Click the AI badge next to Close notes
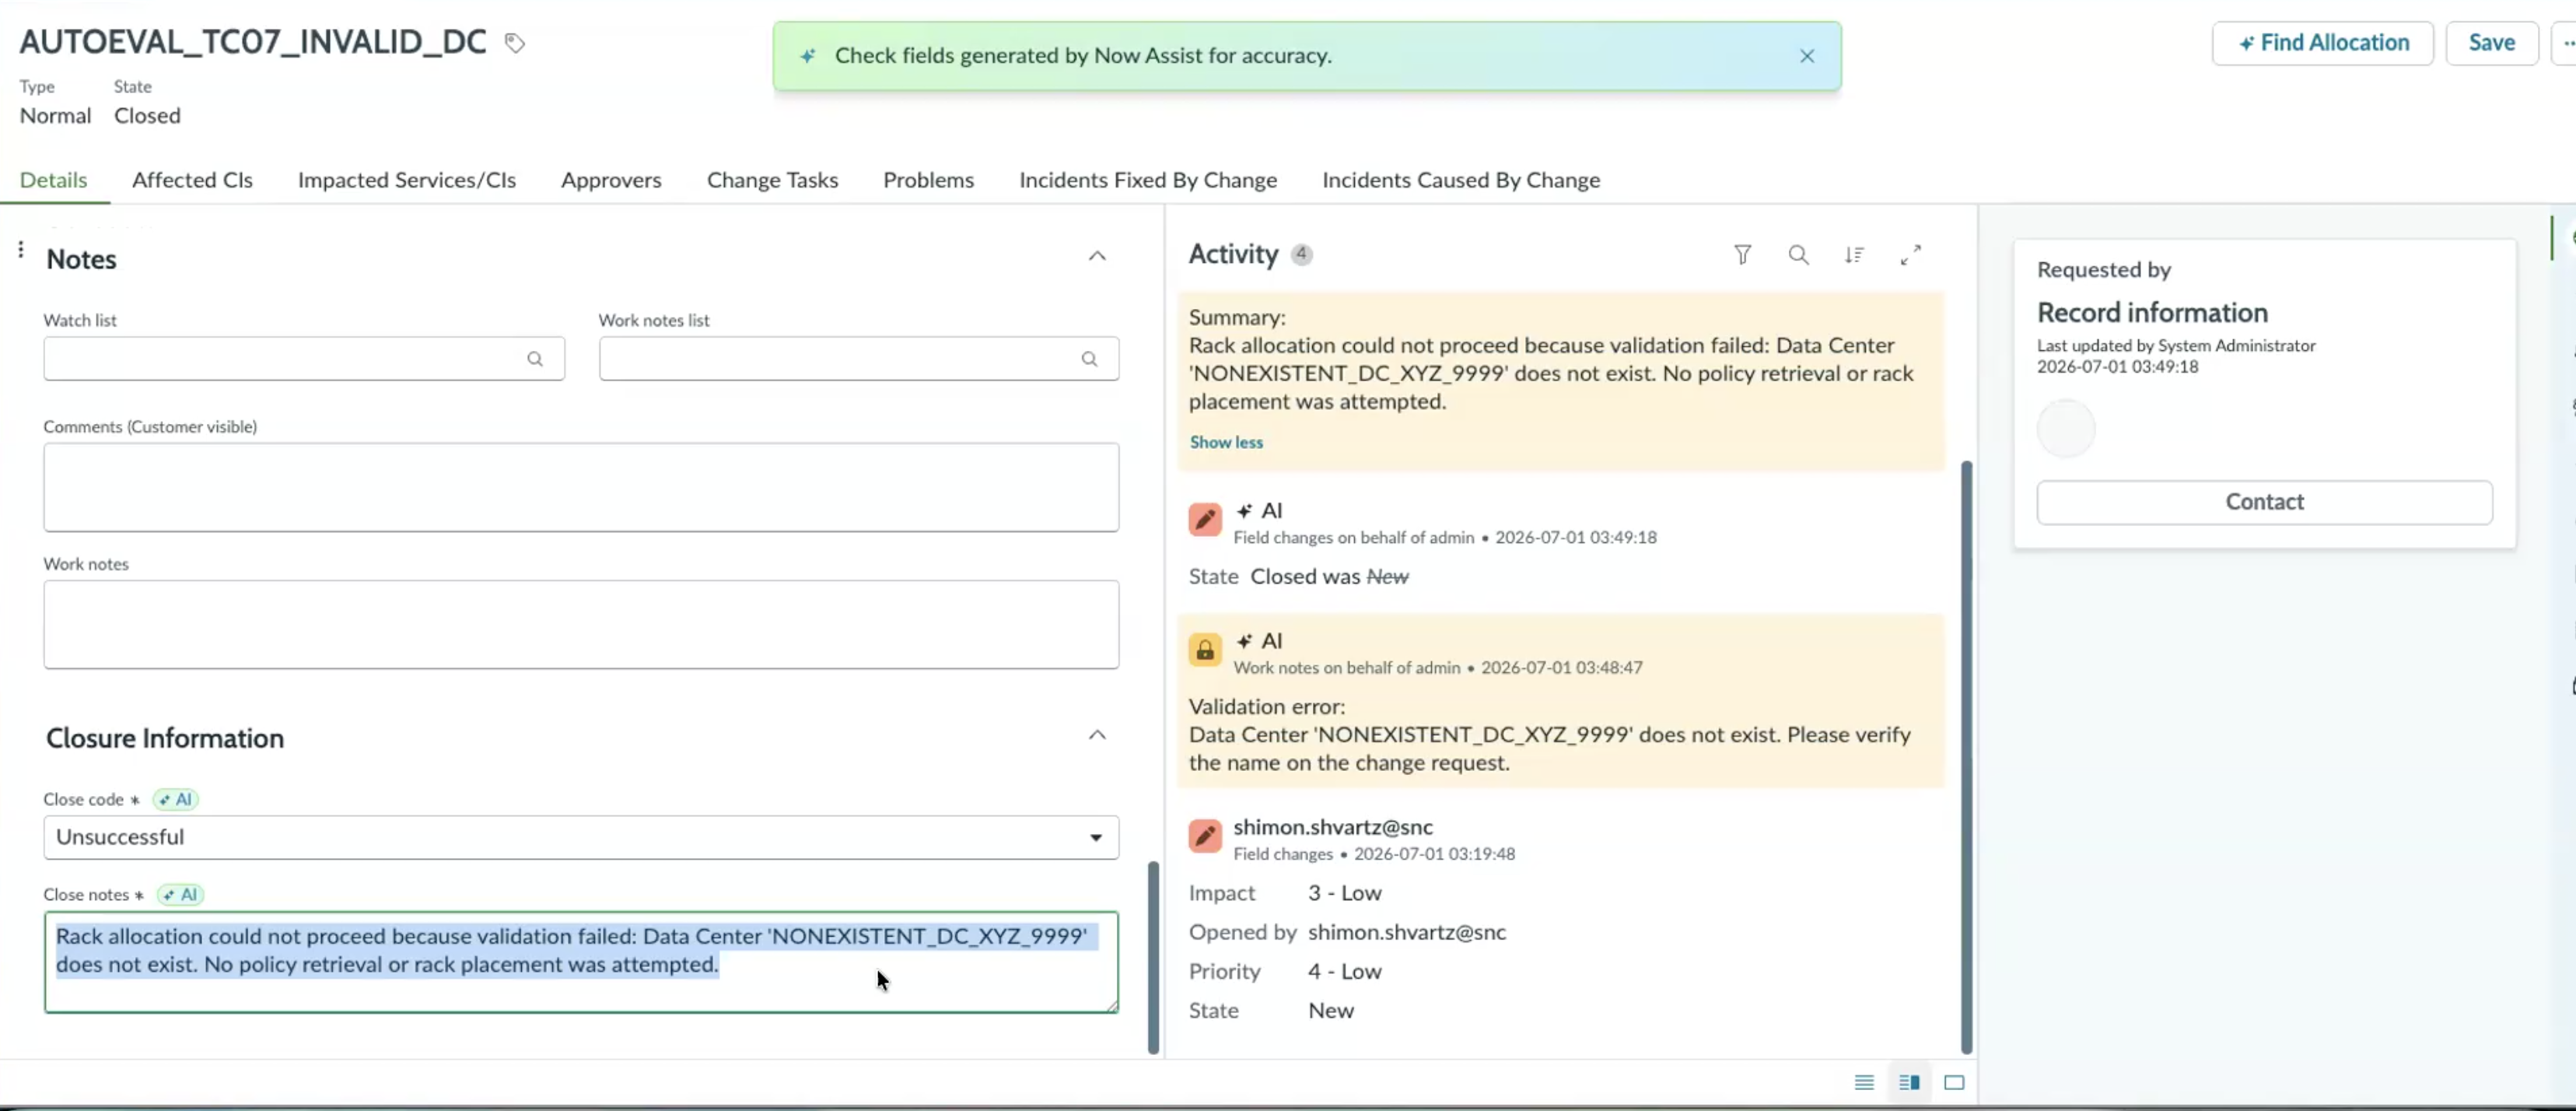Screen dimensions: 2576x1111 click(181, 895)
